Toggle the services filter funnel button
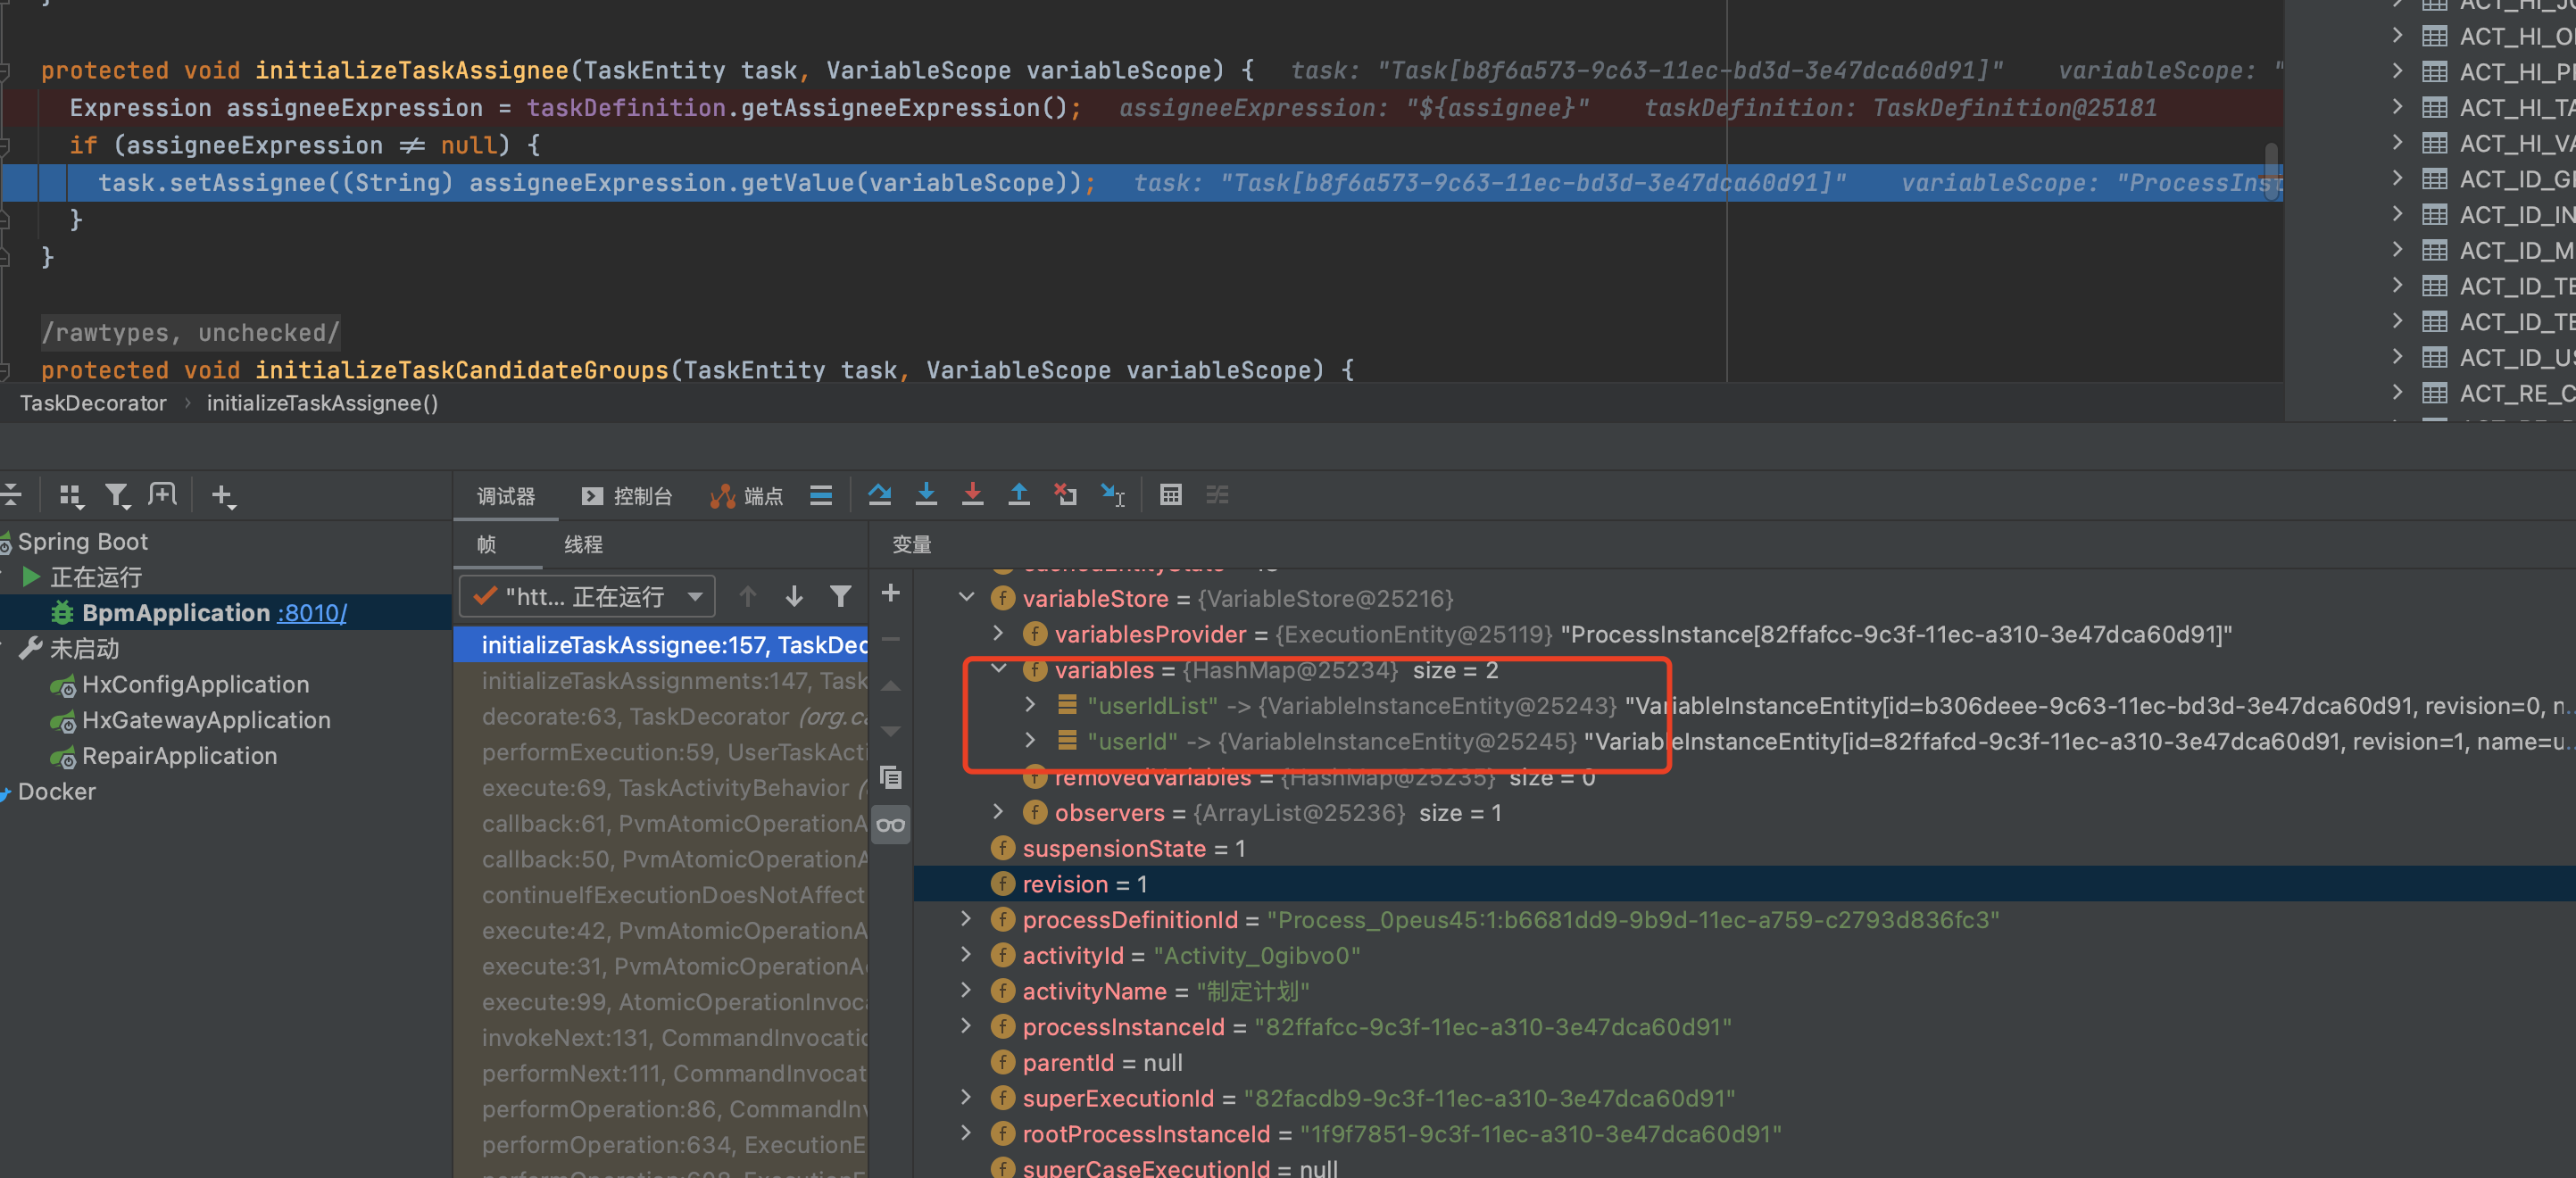2576x1178 pixels. pyautogui.click(x=117, y=495)
